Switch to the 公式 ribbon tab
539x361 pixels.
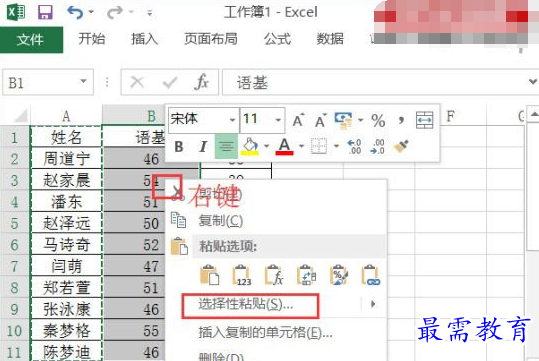277,39
